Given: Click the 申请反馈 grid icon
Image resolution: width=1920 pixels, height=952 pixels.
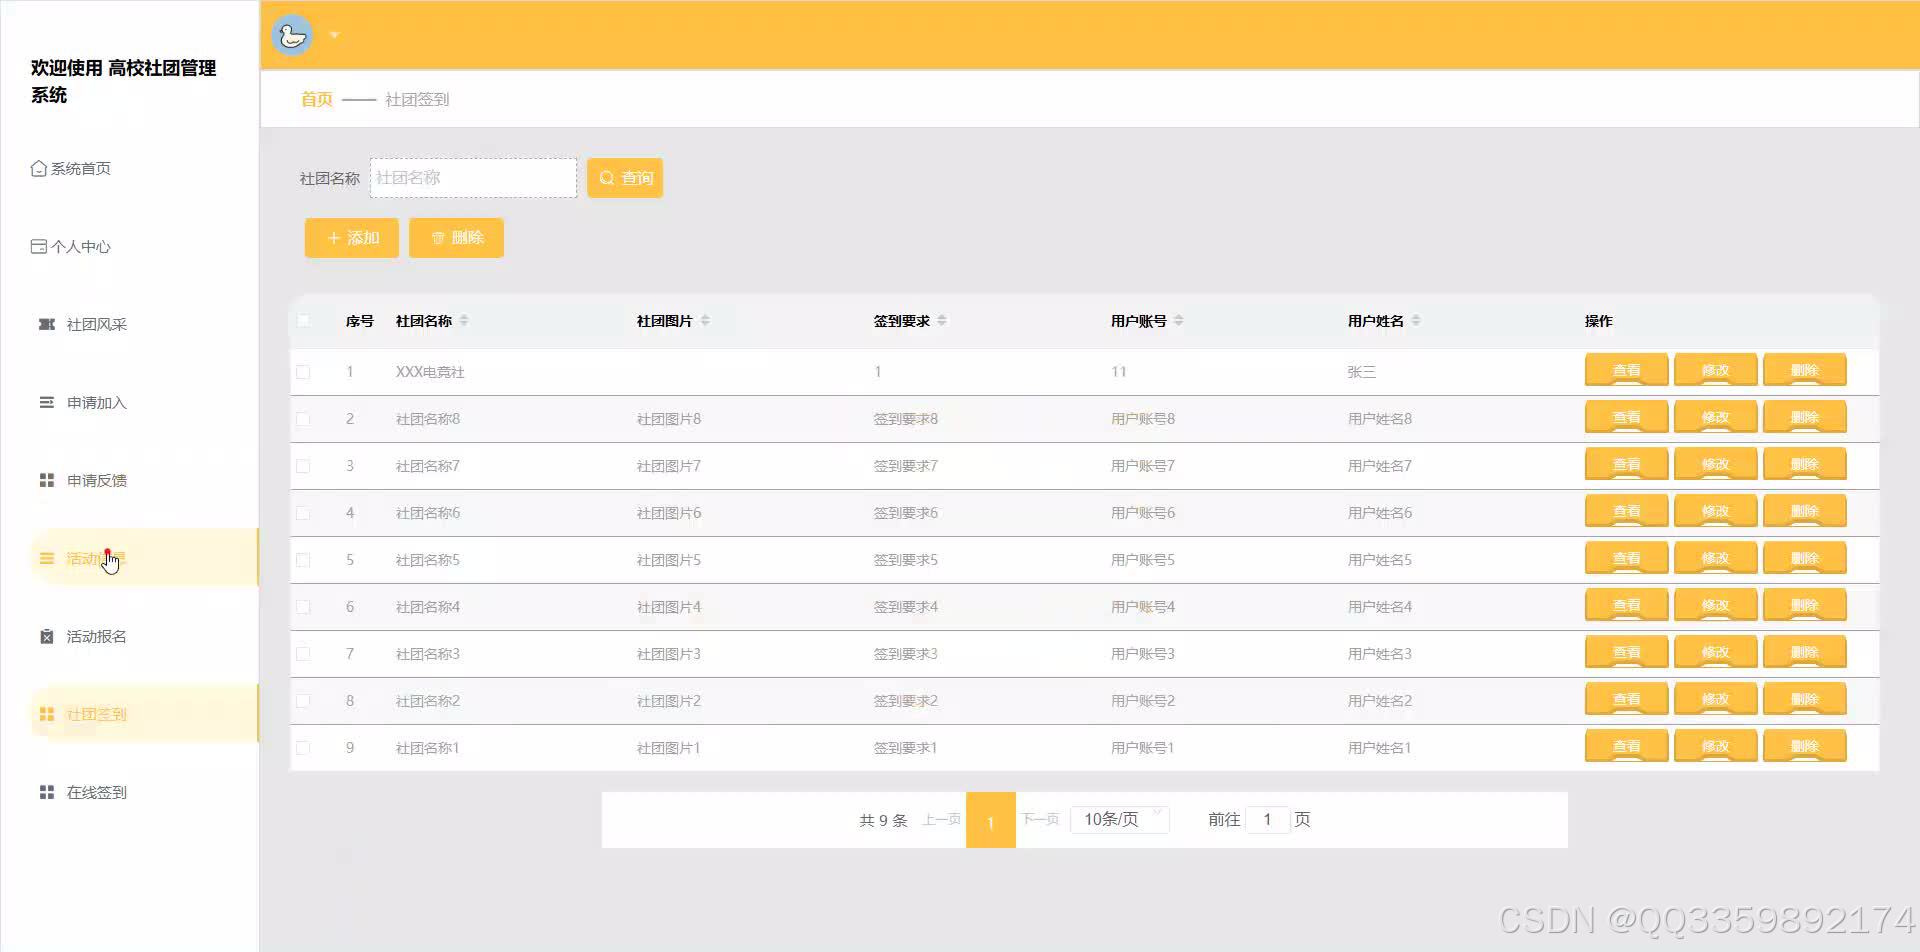Looking at the screenshot, I should 46,480.
